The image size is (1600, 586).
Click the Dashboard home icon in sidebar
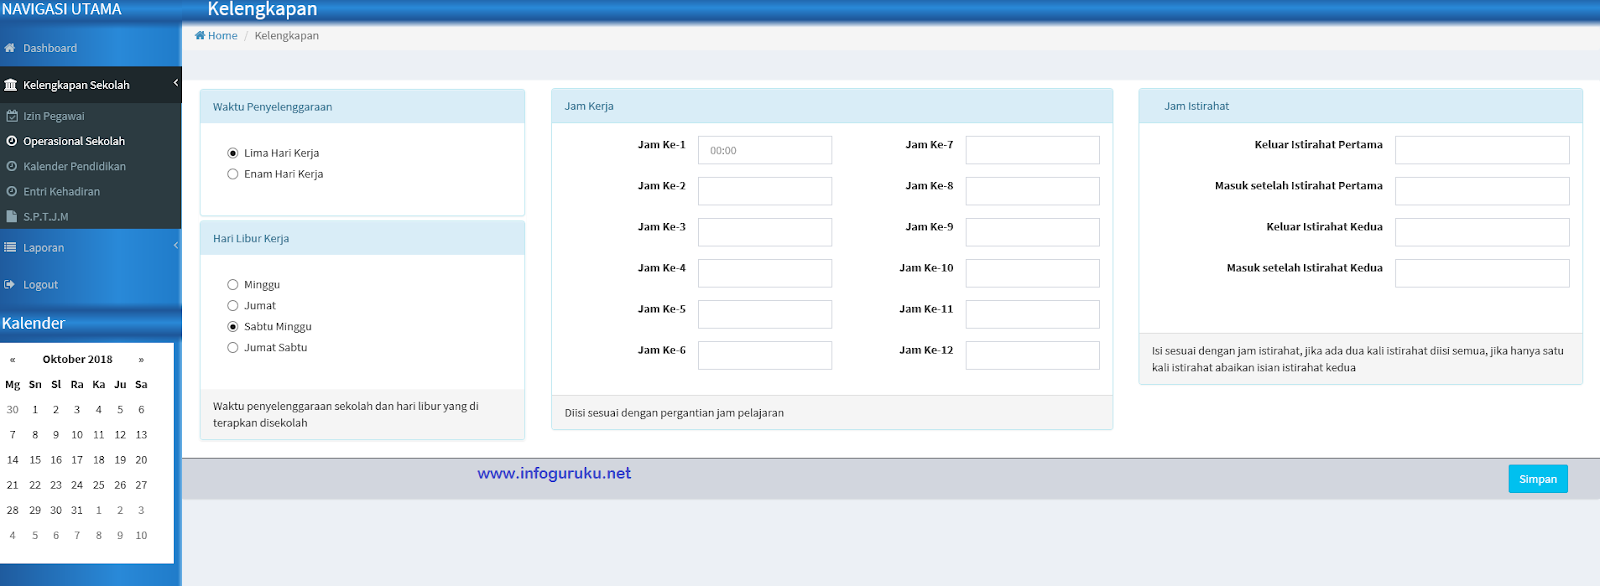[10, 48]
